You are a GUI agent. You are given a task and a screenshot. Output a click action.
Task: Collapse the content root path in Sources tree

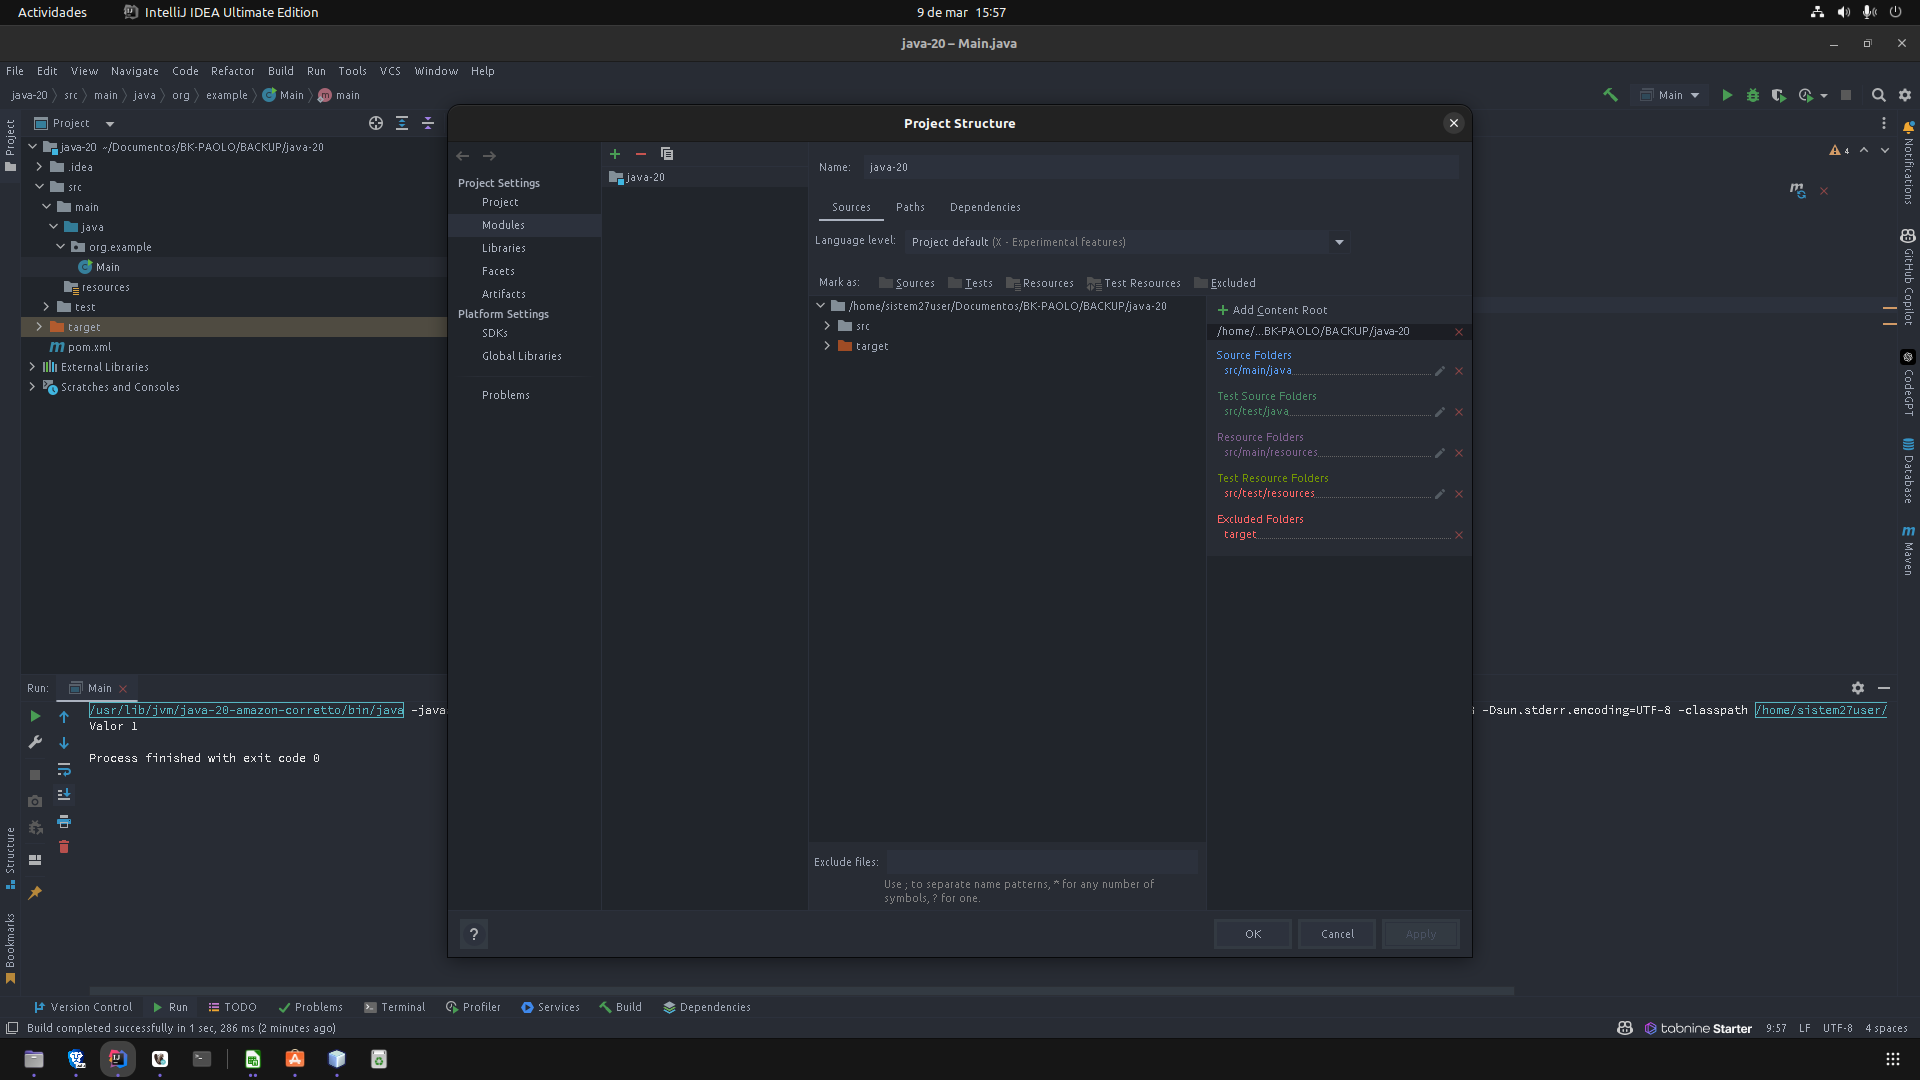[x=821, y=306]
